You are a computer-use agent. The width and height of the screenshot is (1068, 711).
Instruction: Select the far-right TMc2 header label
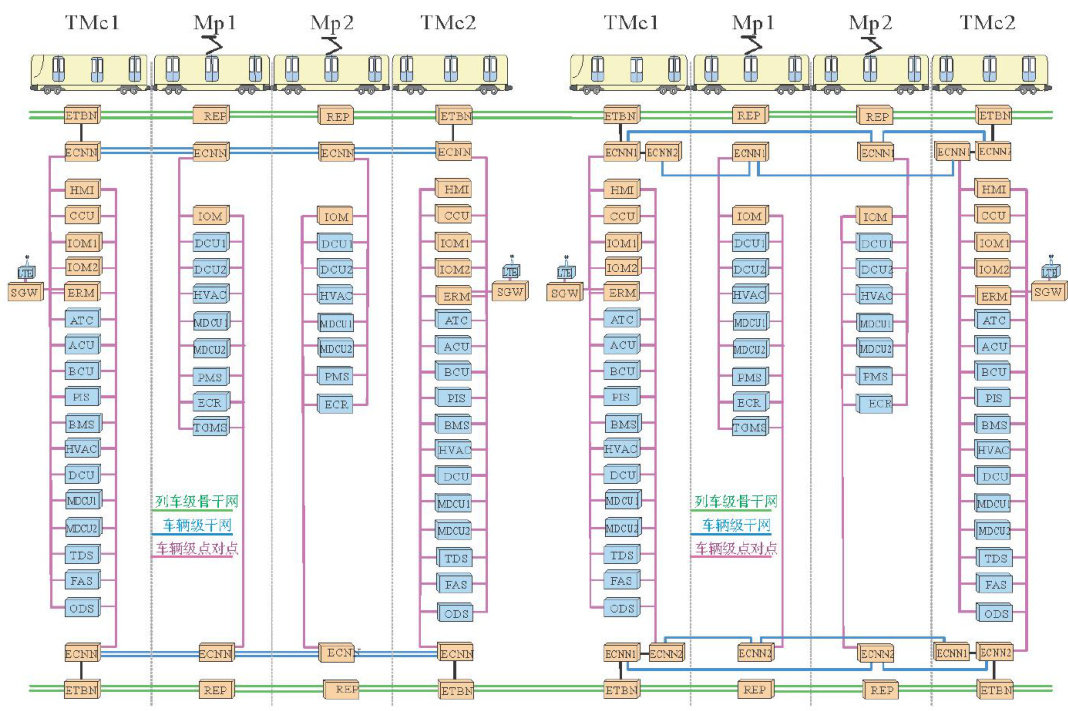987,21
